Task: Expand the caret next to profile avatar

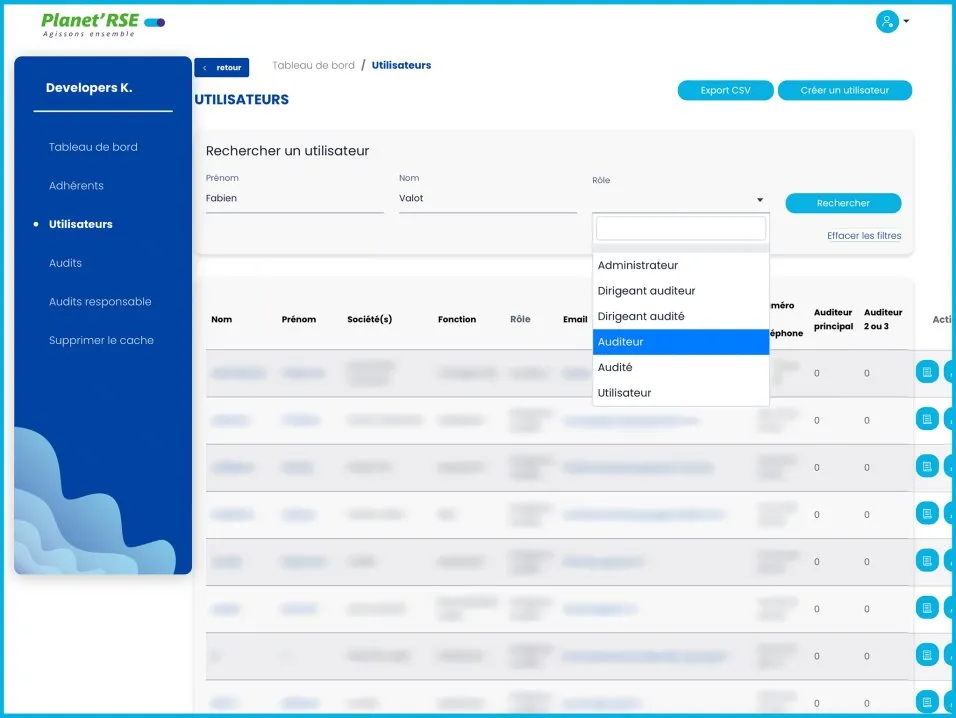Action: [x=906, y=21]
